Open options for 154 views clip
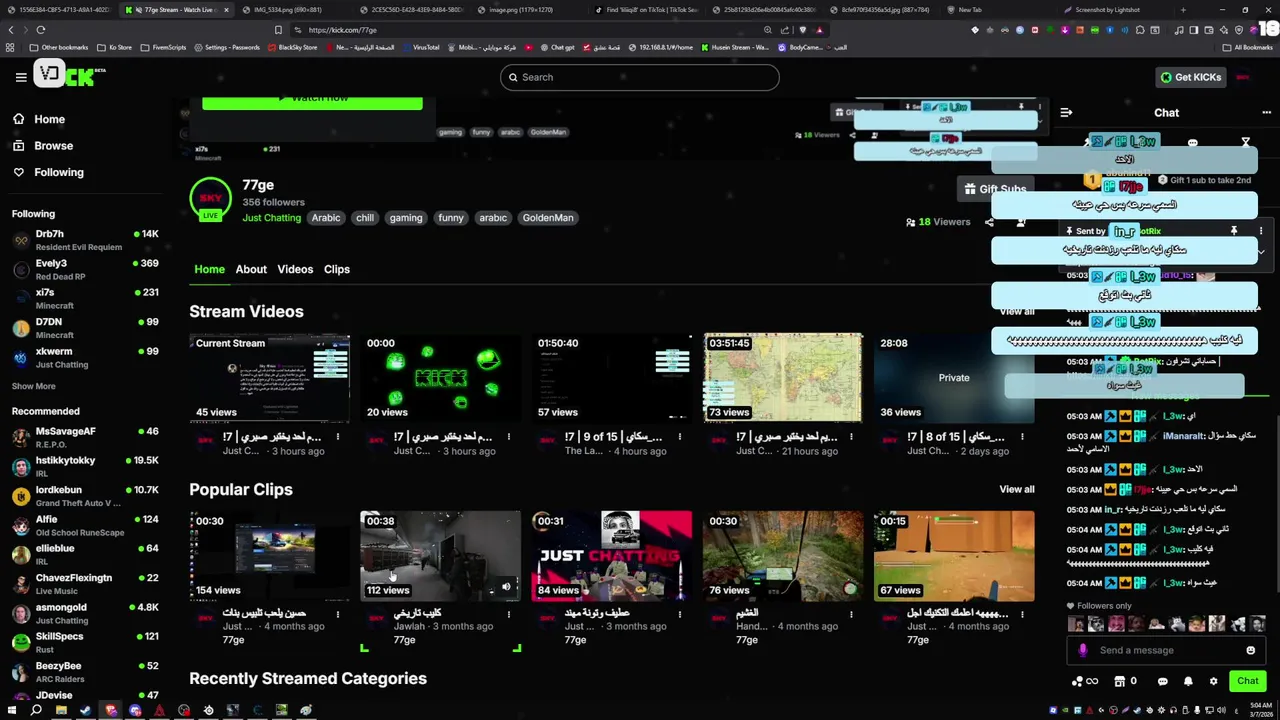The height and width of the screenshot is (720, 1280). click(x=338, y=613)
